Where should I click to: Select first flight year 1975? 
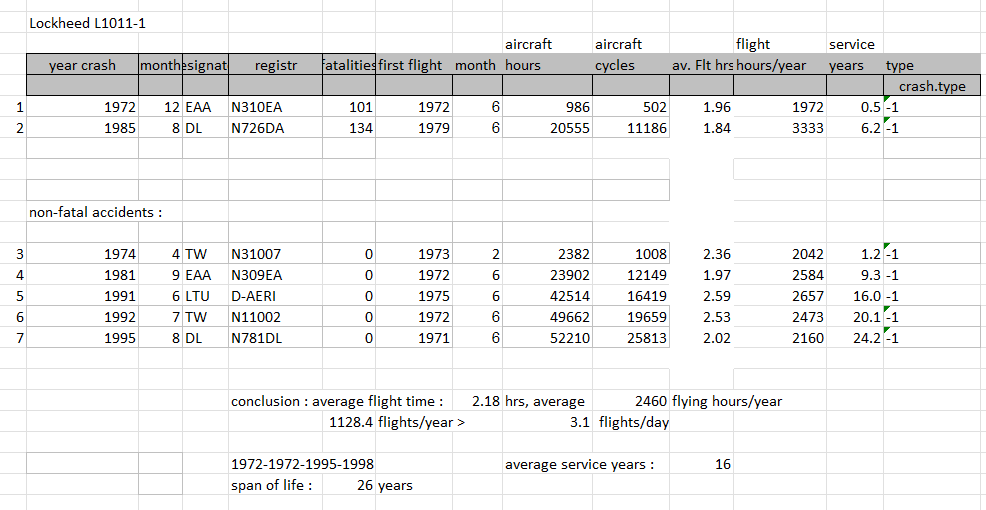tap(414, 296)
